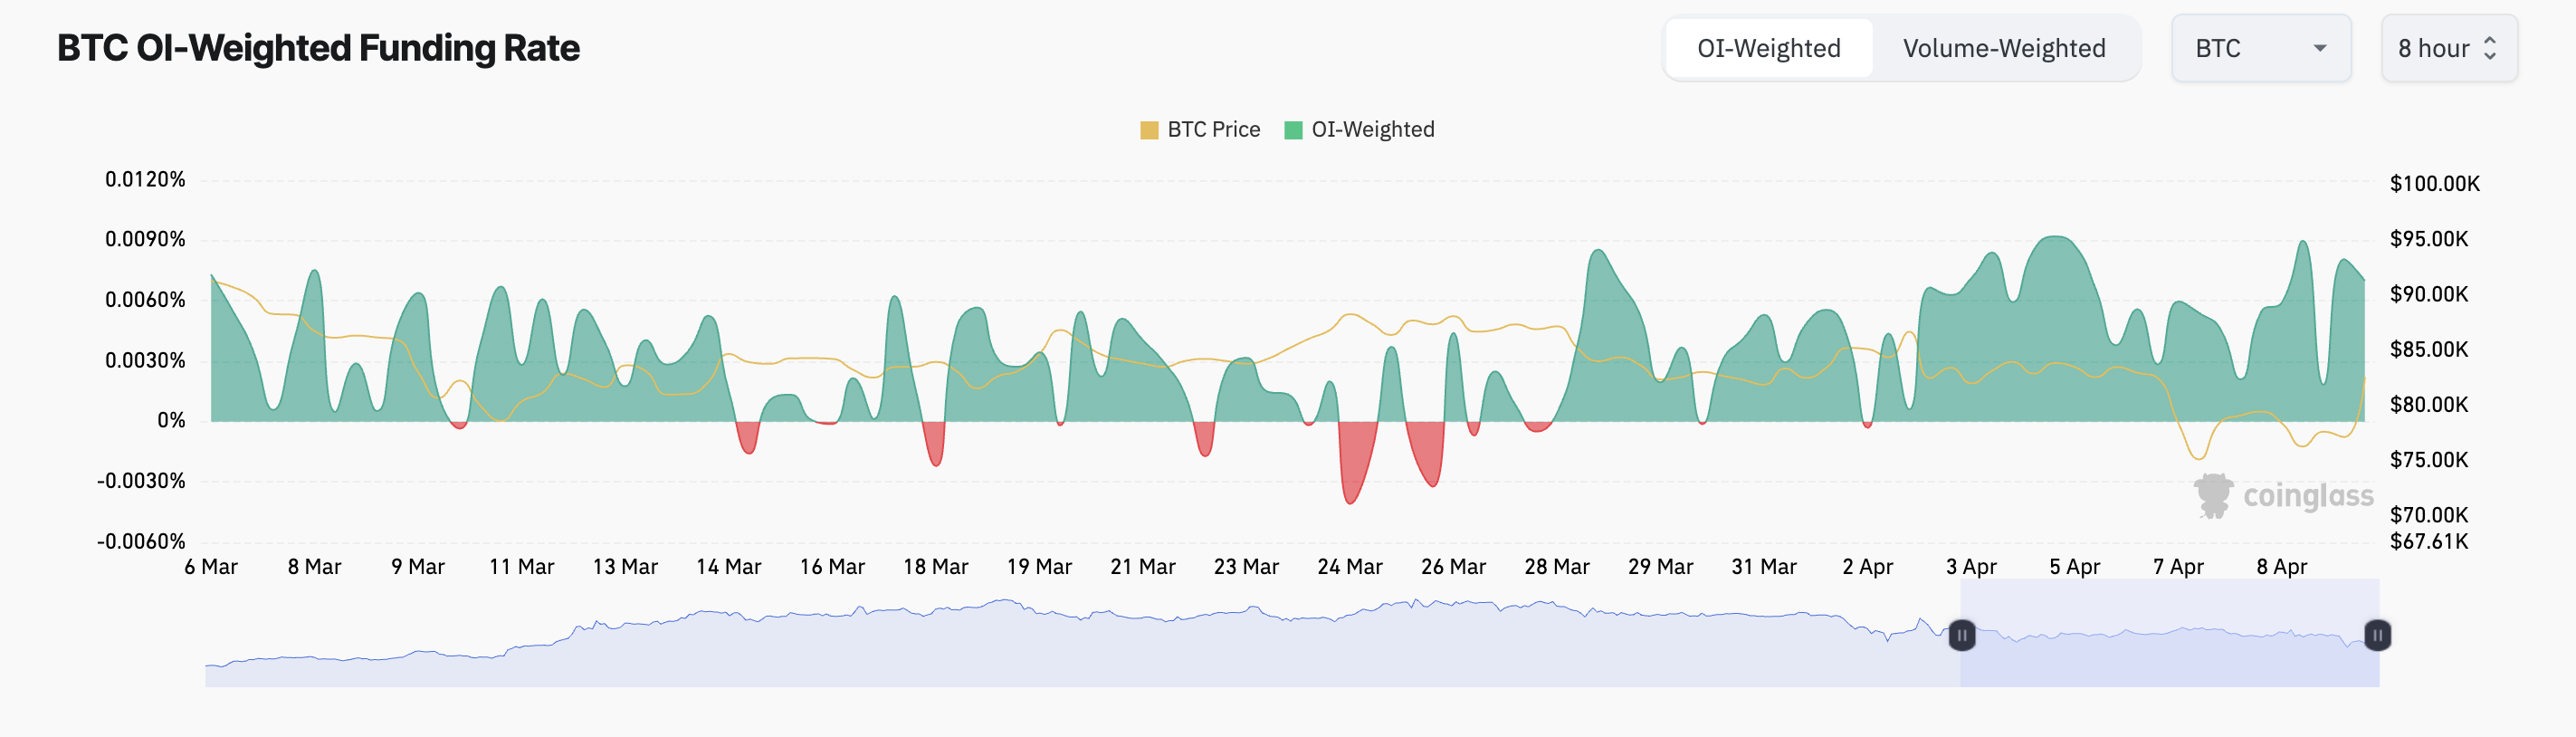
Task: Click the 24 Mar x-axis date label
Action: tap(1349, 567)
